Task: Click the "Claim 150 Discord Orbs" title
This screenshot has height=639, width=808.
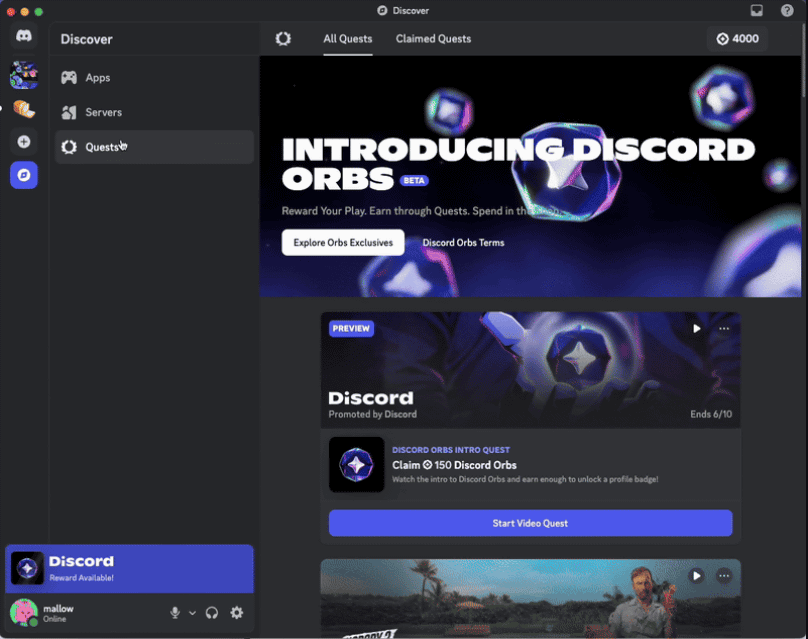Action: pos(454,465)
